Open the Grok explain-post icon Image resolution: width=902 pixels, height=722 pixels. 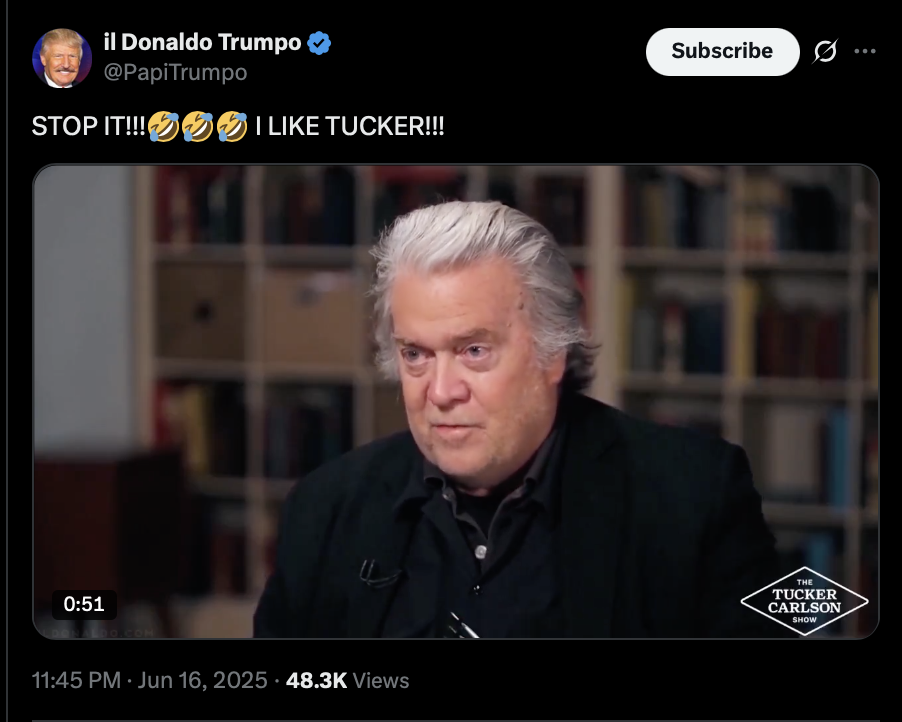tap(825, 51)
